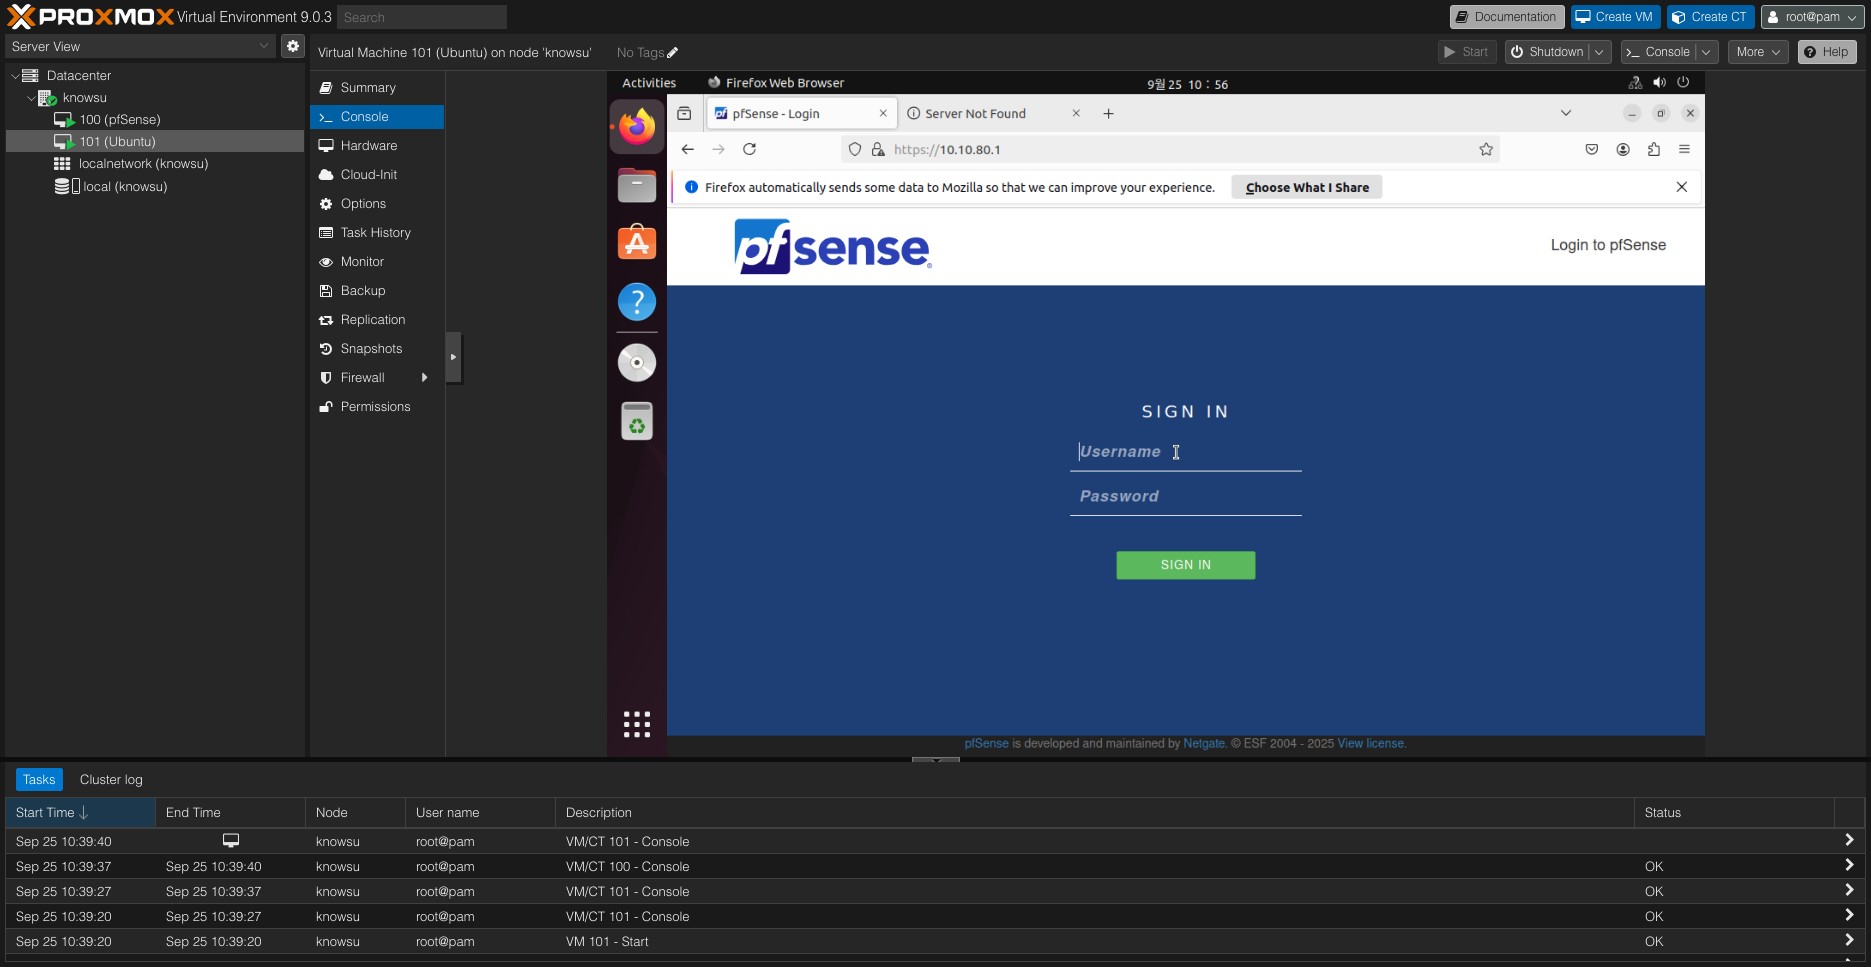This screenshot has height=967, width=1871.
Task: Open Help icon in Ubuntu dock
Action: tap(637, 301)
